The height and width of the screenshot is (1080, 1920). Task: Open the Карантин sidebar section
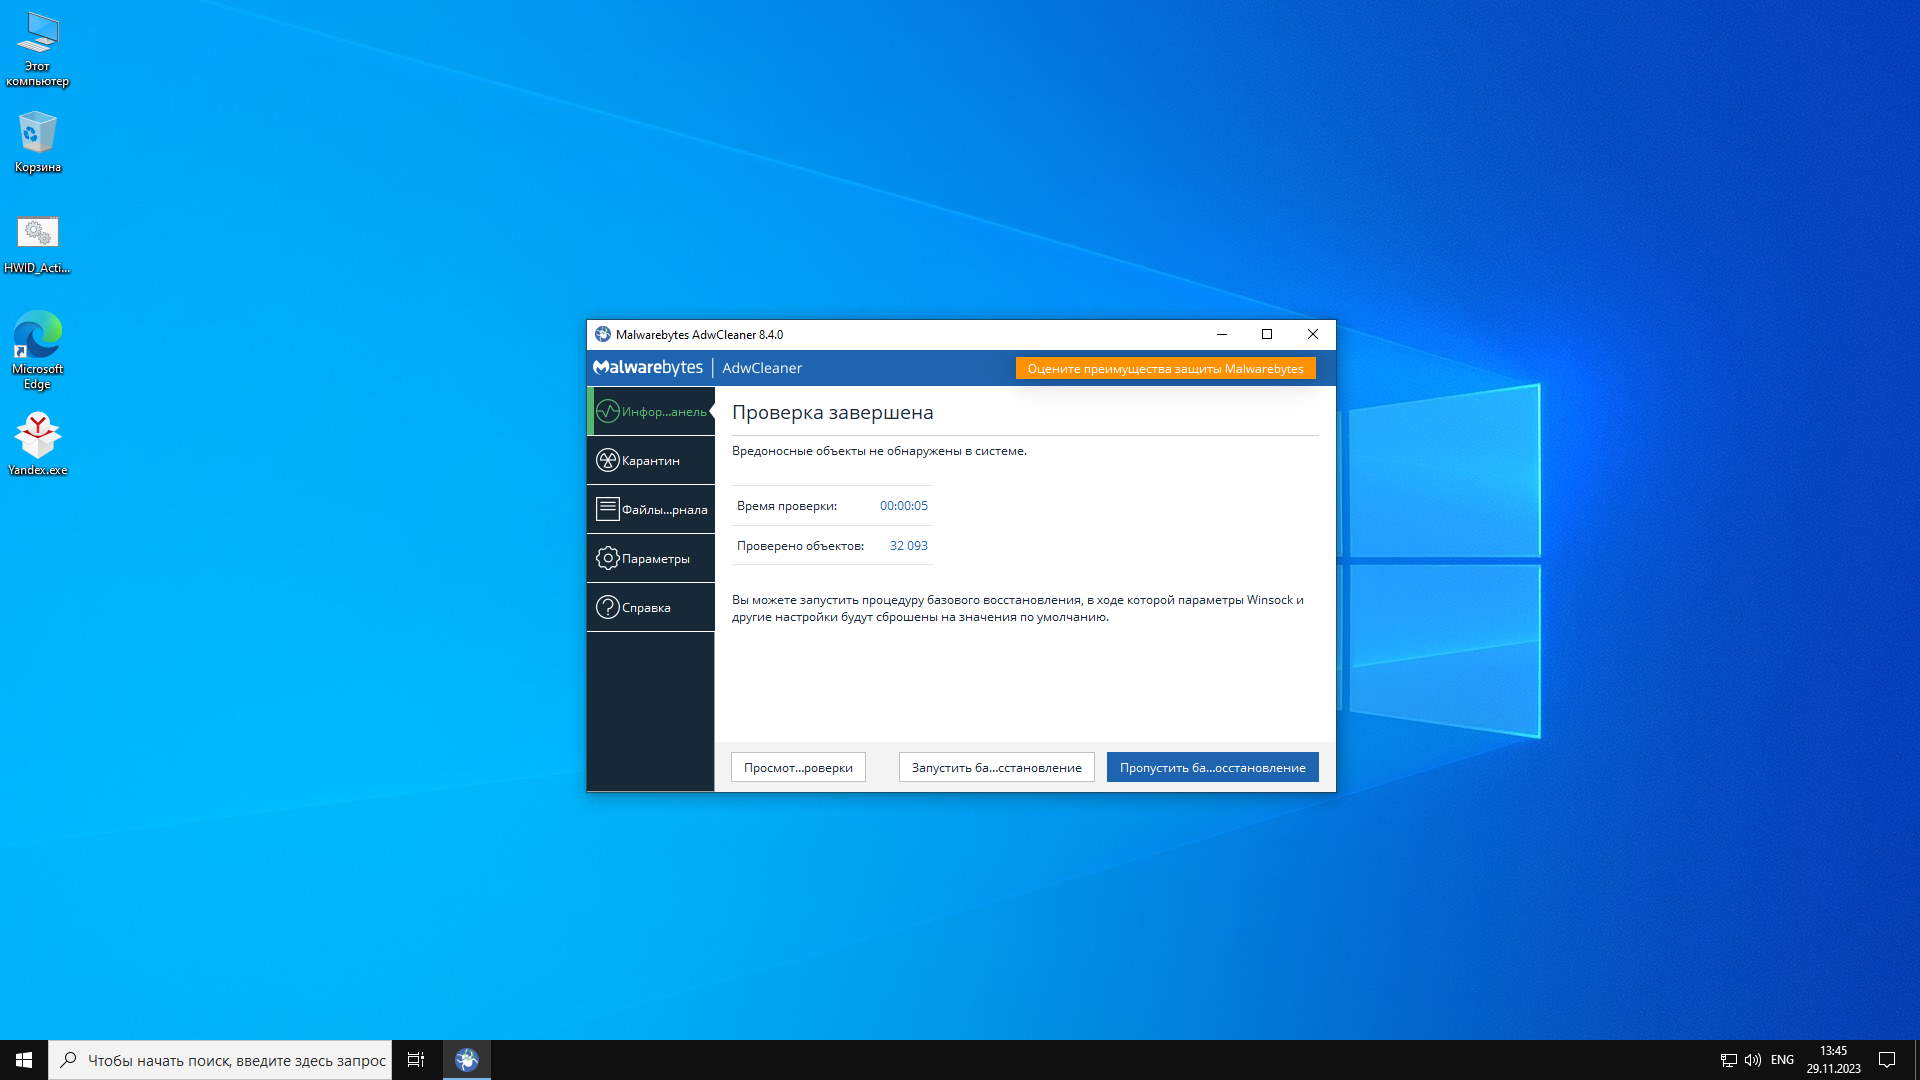point(650,461)
